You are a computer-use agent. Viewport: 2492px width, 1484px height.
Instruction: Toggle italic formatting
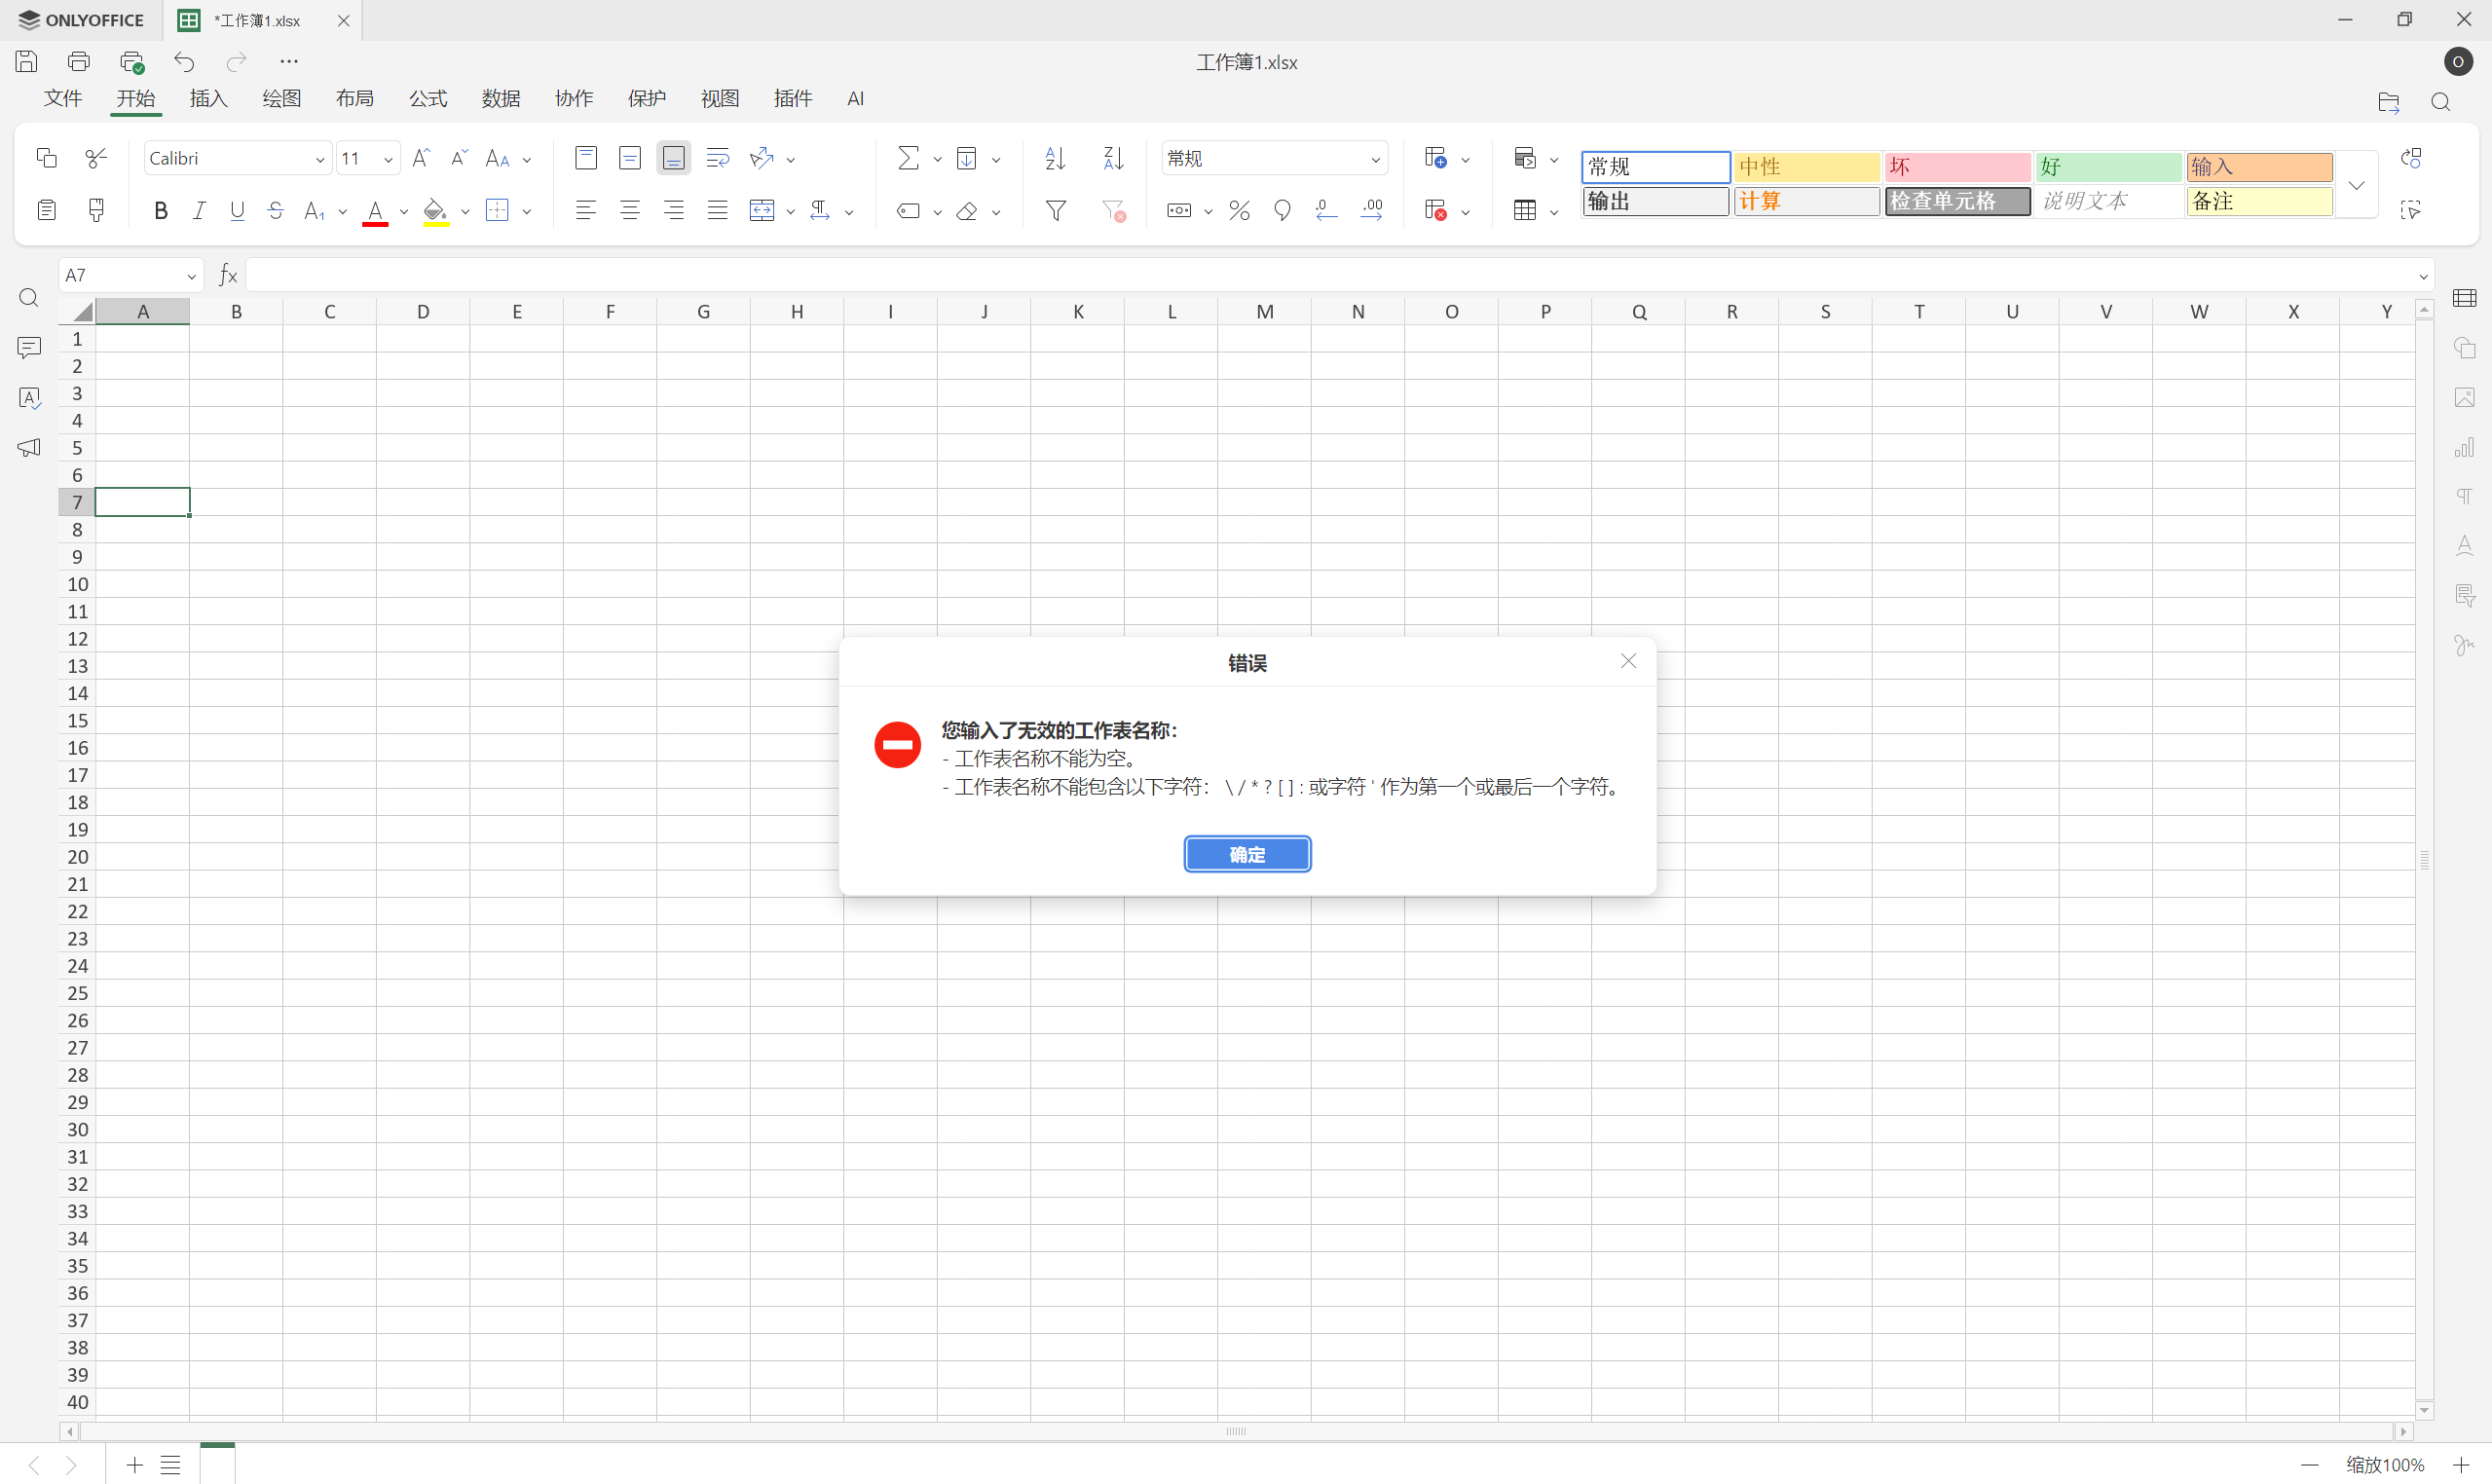coord(199,210)
